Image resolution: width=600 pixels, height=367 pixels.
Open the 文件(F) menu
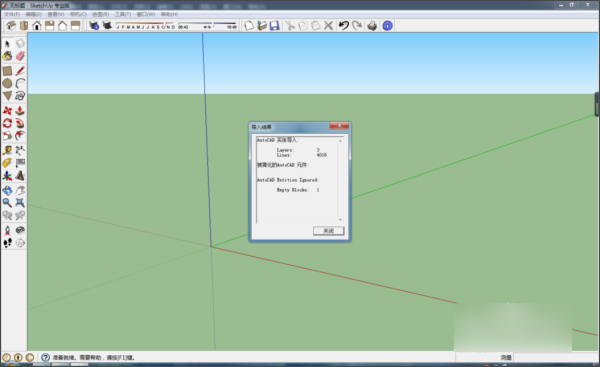point(12,14)
